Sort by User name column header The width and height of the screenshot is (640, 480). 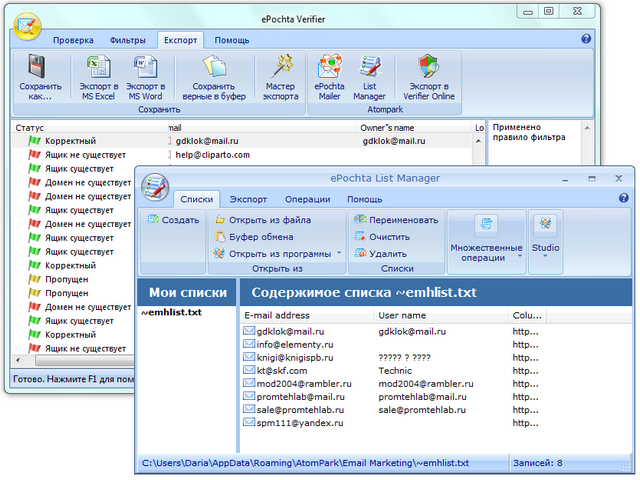(440, 316)
